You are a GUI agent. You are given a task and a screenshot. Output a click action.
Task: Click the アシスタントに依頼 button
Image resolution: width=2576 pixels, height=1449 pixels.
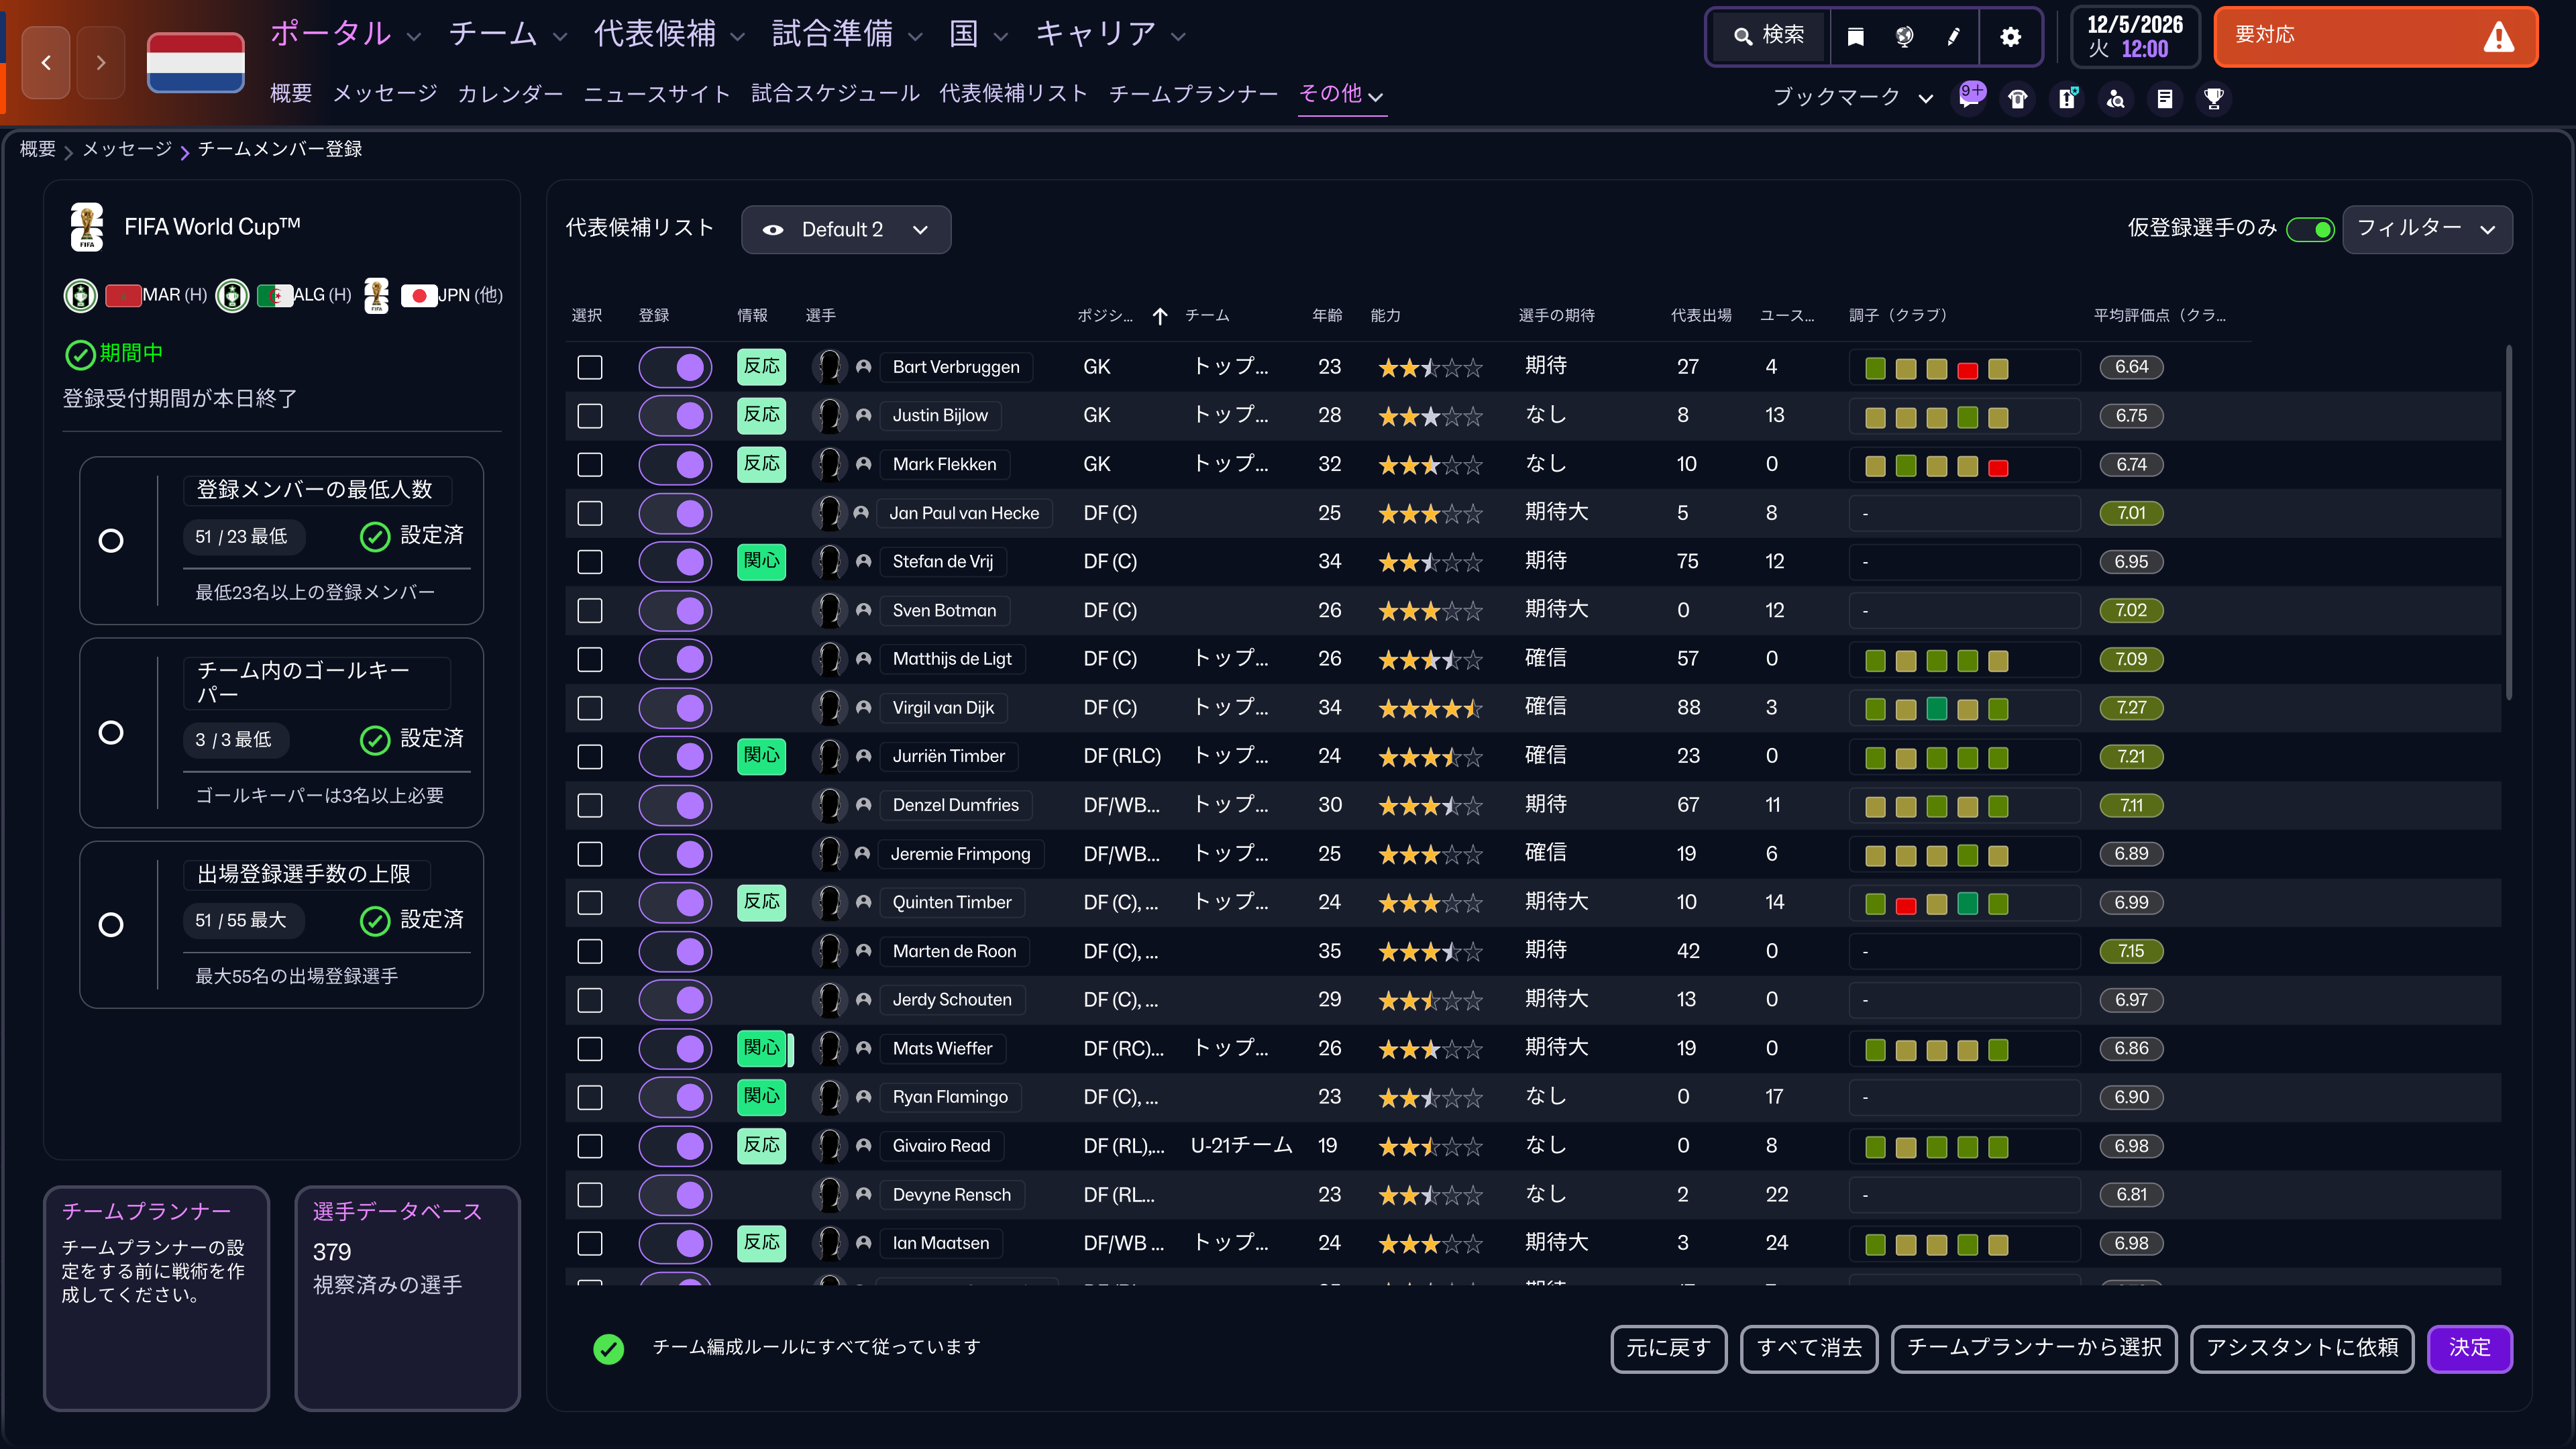point(2302,1348)
